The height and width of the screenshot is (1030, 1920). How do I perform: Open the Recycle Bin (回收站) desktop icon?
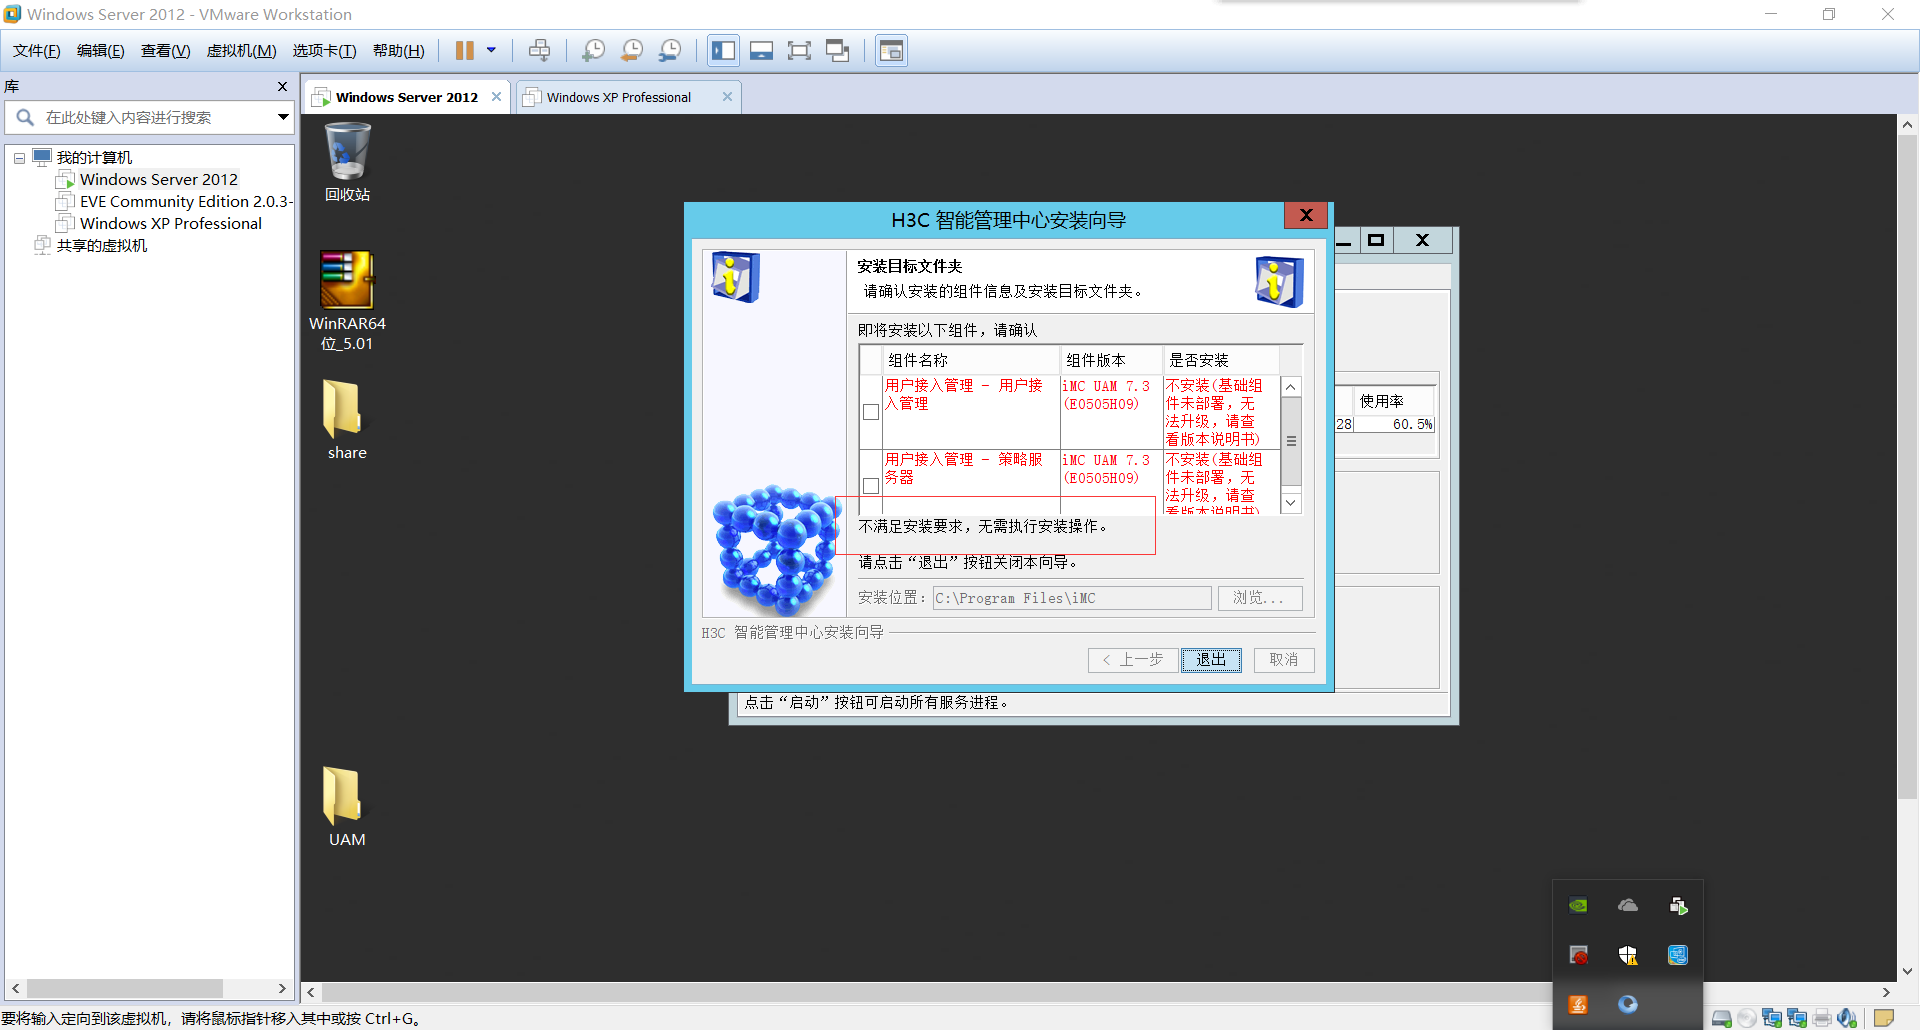coord(347,162)
